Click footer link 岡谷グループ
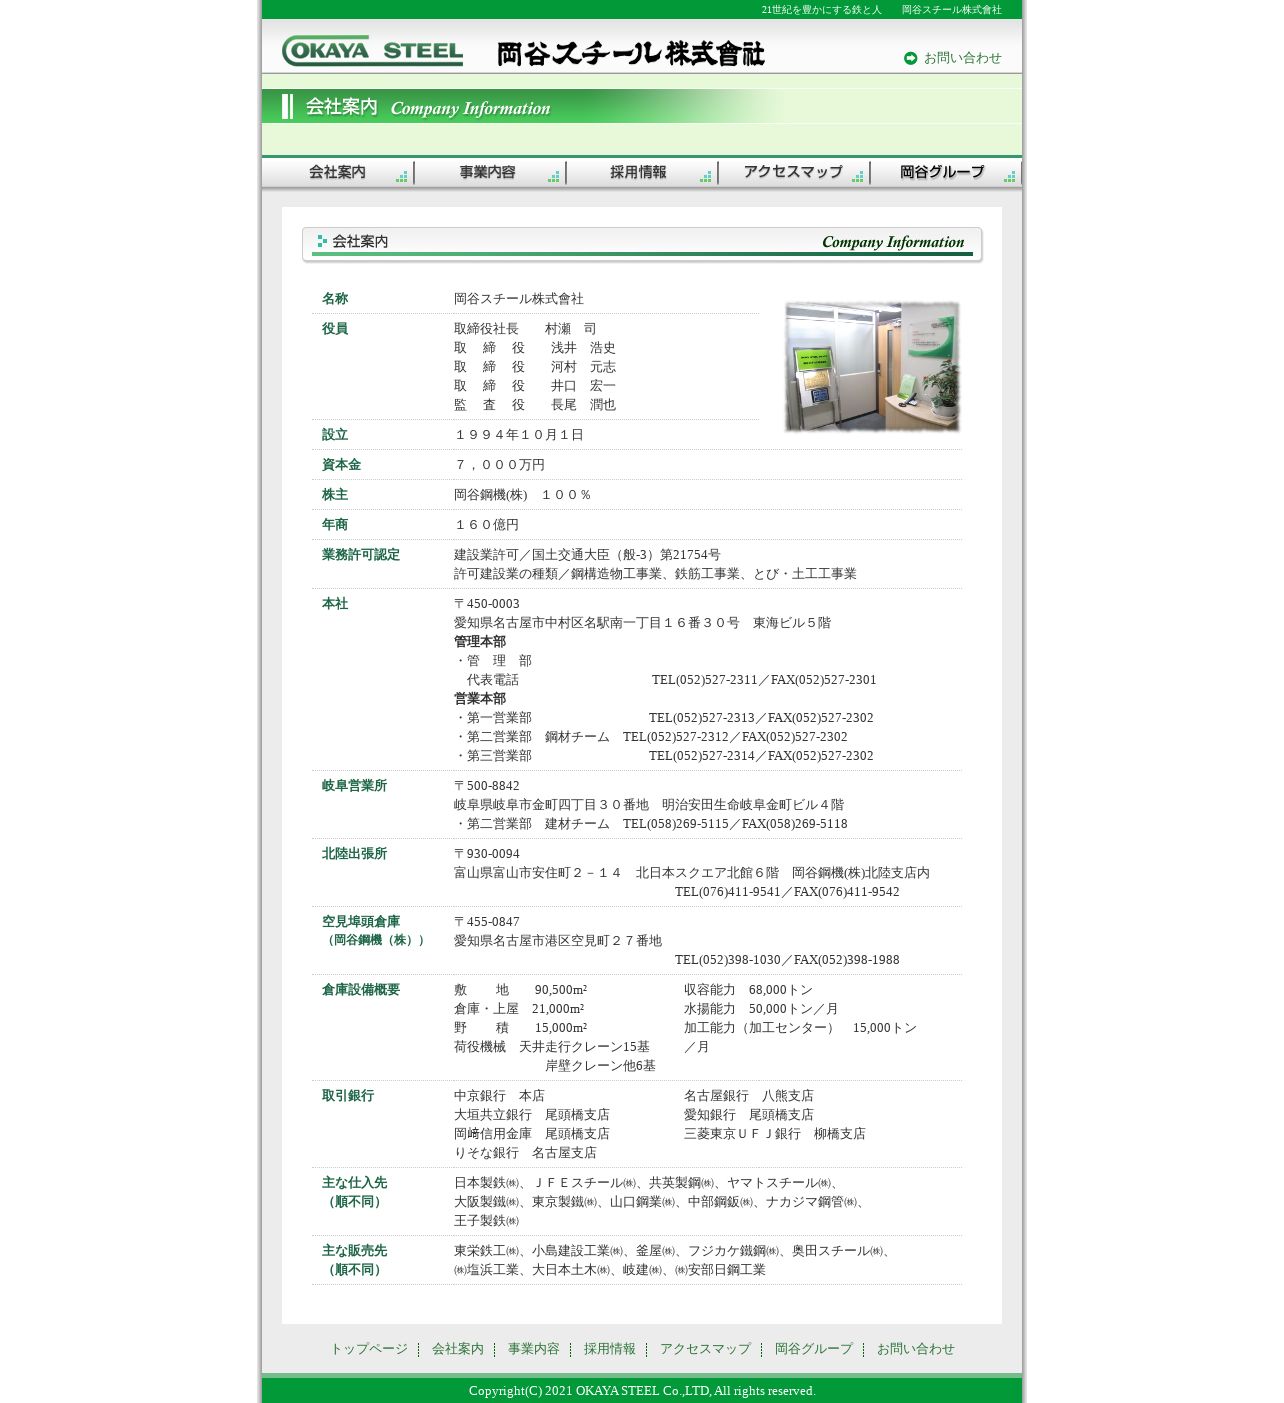Image resolution: width=1284 pixels, height=1403 pixels. (814, 1349)
